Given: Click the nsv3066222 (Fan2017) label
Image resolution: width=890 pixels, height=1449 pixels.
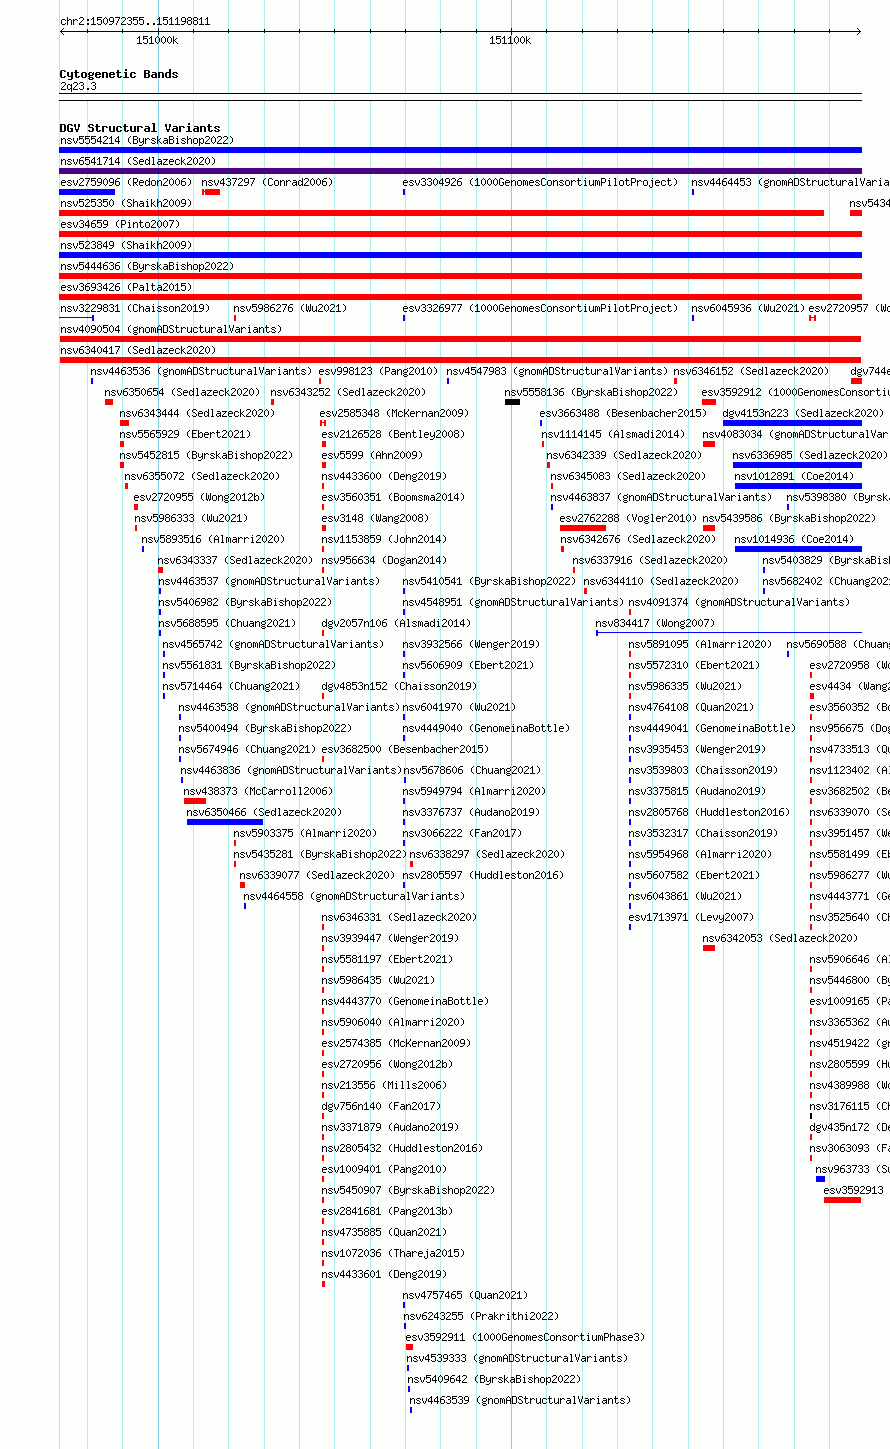Looking at the screenshot, I should point(462,834).
